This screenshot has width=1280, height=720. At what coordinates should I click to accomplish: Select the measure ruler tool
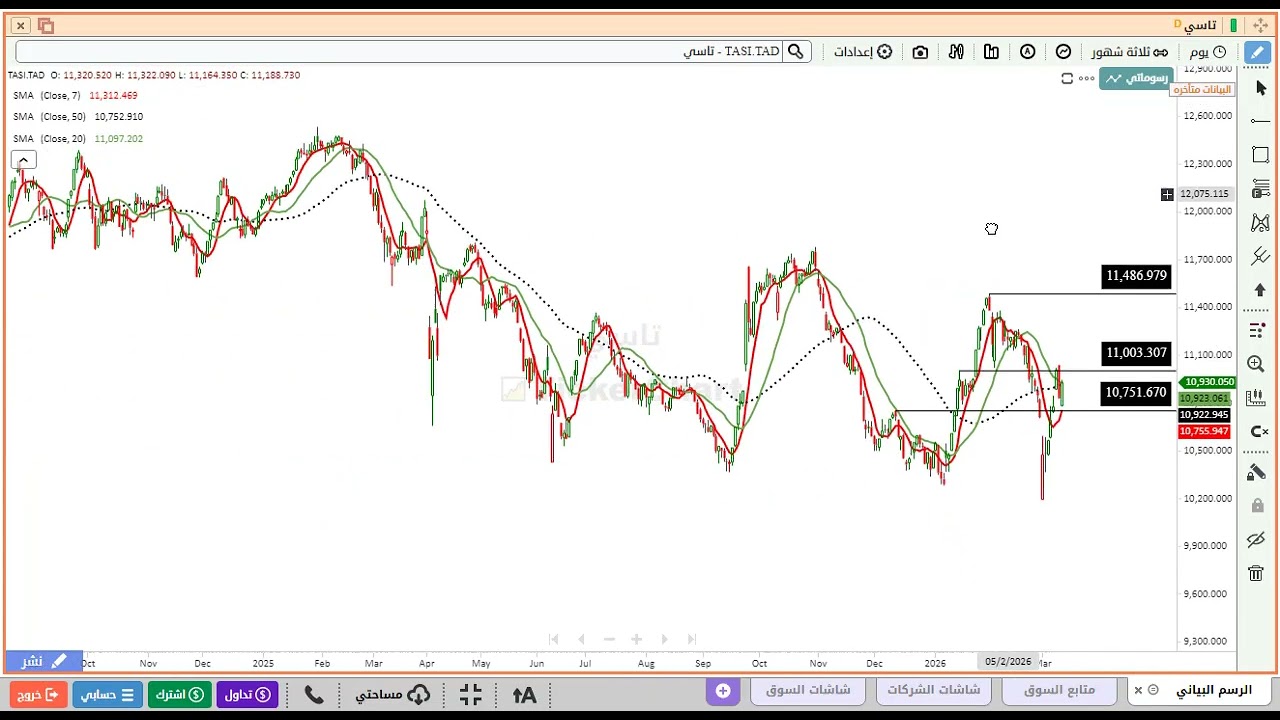1256,398
